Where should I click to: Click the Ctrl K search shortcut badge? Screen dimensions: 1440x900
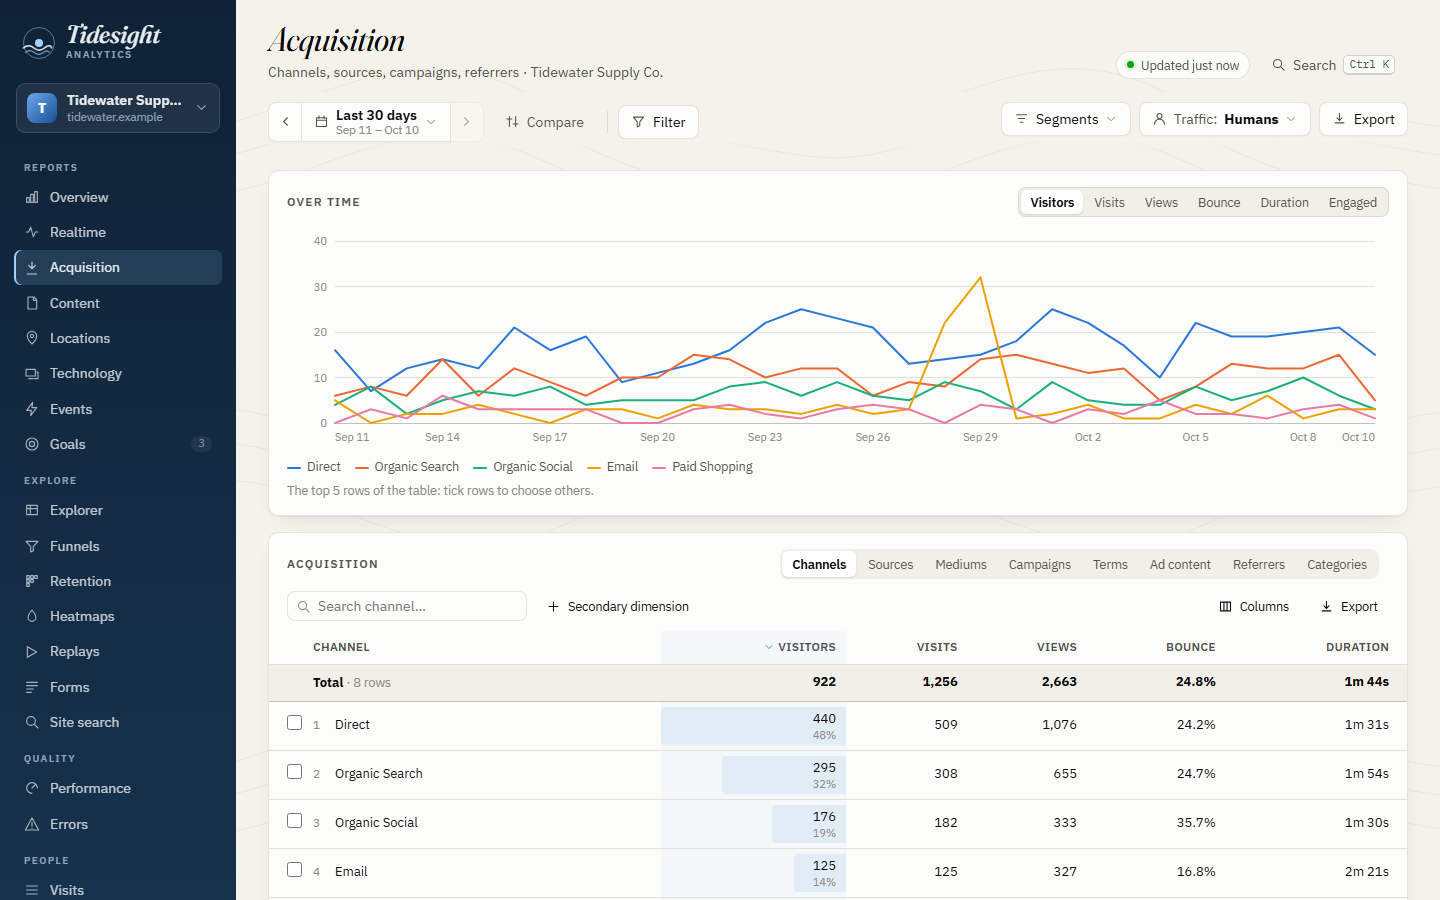tap(1369, 65)
